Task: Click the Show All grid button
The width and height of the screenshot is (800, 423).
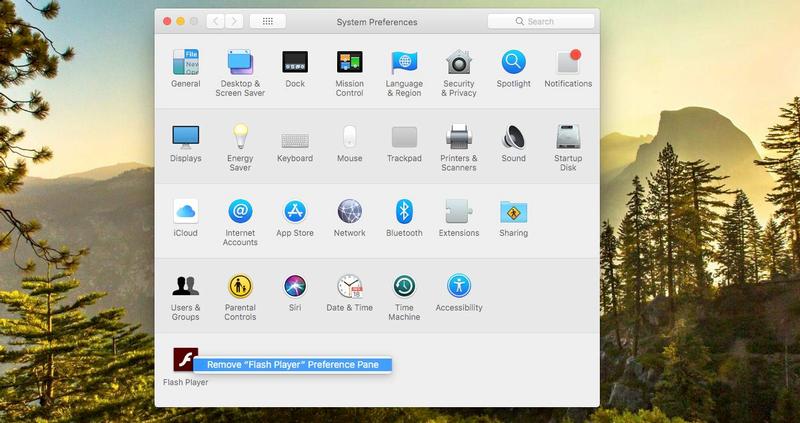Action: 268,21
